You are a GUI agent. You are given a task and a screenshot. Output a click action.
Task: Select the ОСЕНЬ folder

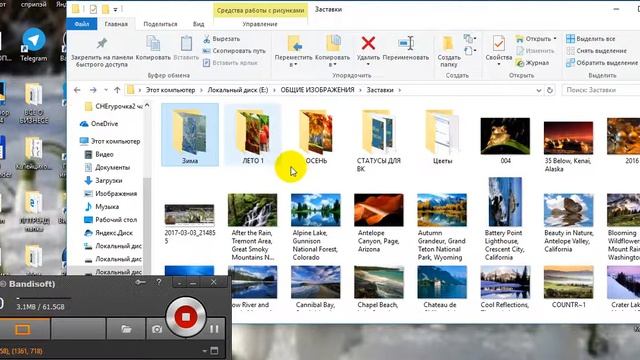coord(316,137)
